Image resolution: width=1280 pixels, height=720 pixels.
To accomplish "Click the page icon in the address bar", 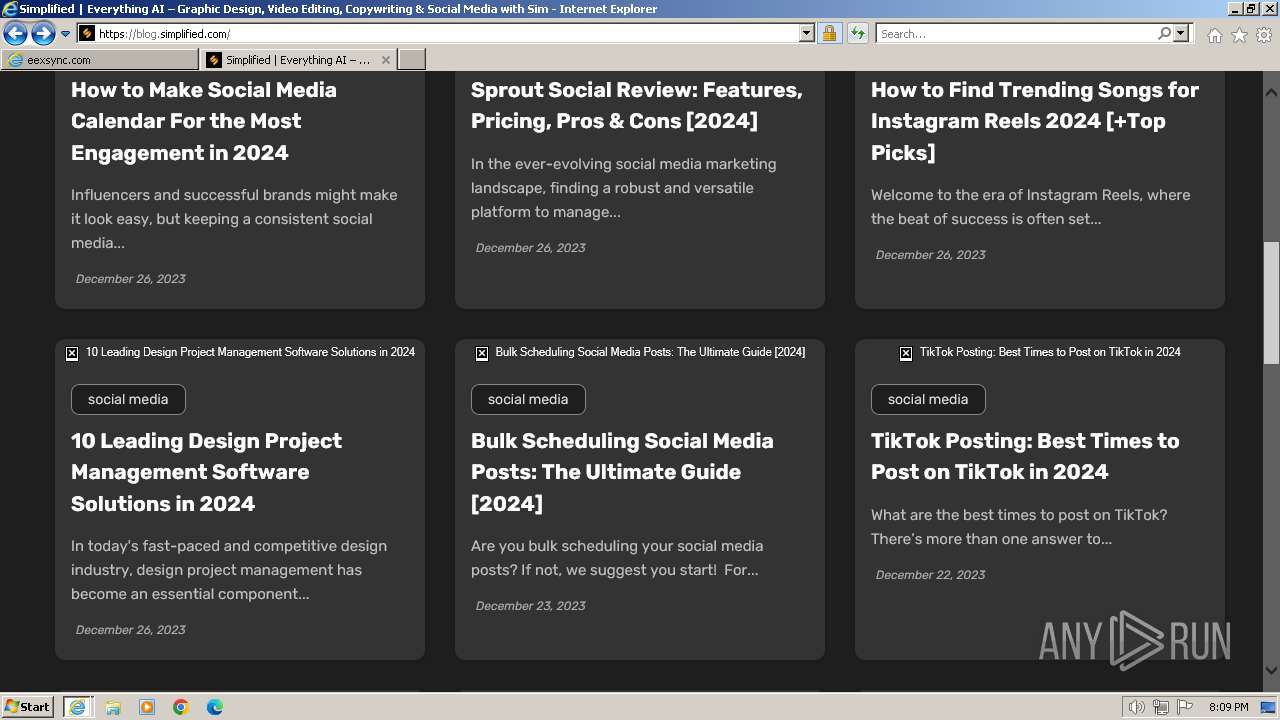I will click(87, 34).
